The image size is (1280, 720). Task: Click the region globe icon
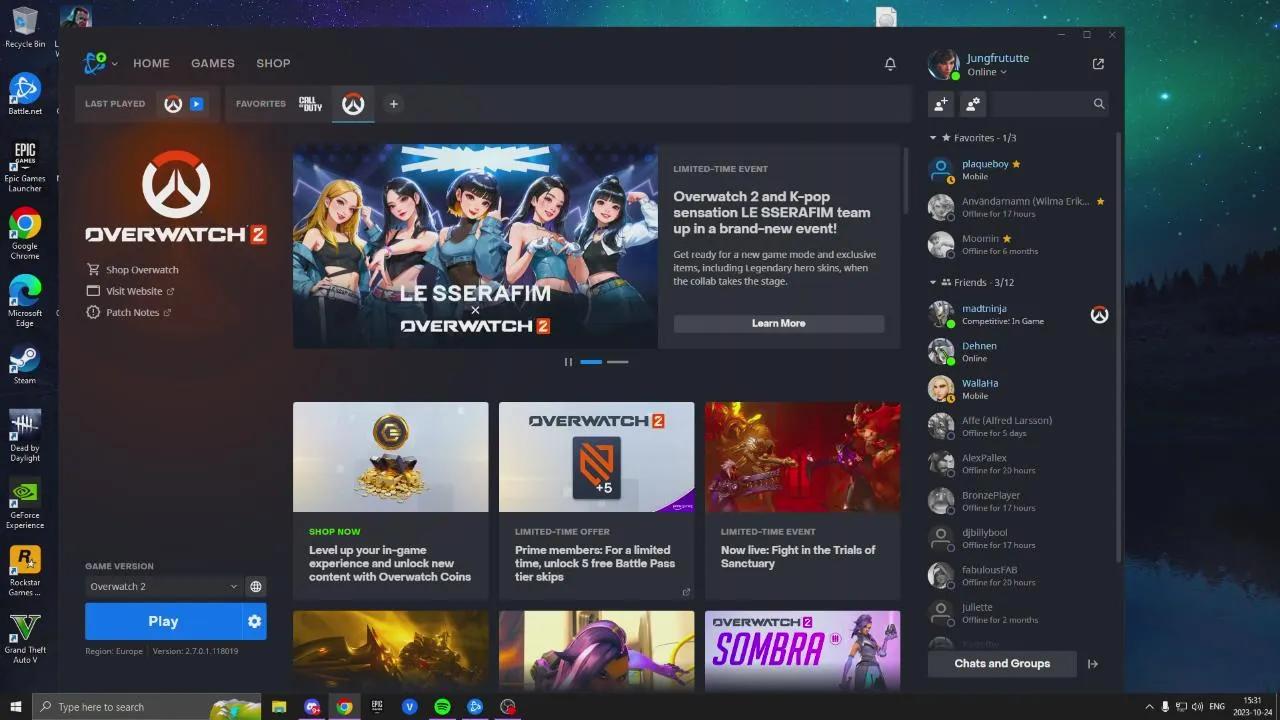tap(256, 587)
